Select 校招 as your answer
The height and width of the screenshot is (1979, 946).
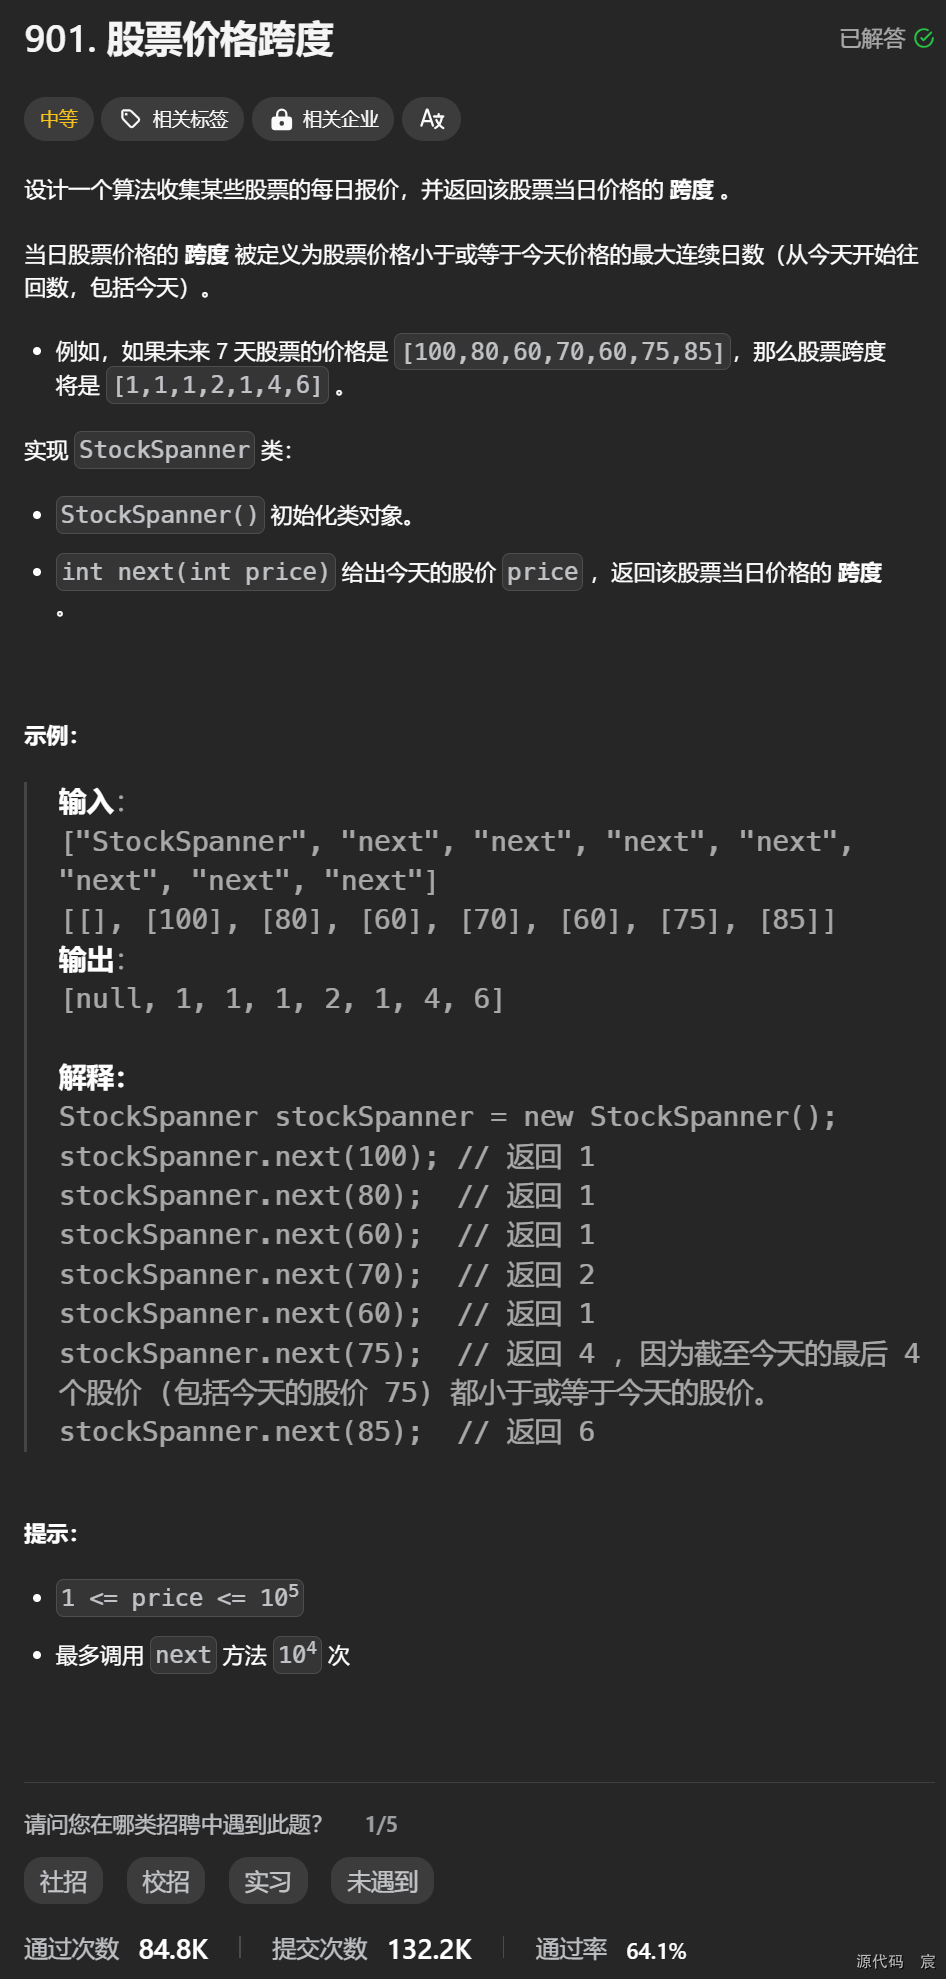pos(165,1880)
